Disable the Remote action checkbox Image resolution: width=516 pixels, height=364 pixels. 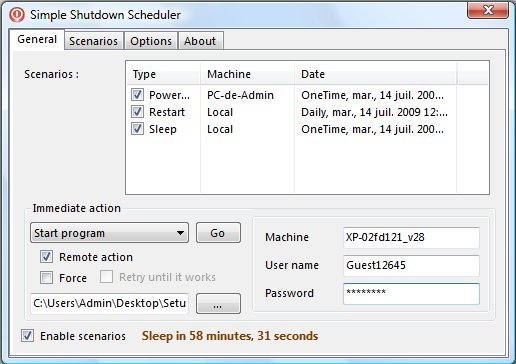click(x=46, y=257)
